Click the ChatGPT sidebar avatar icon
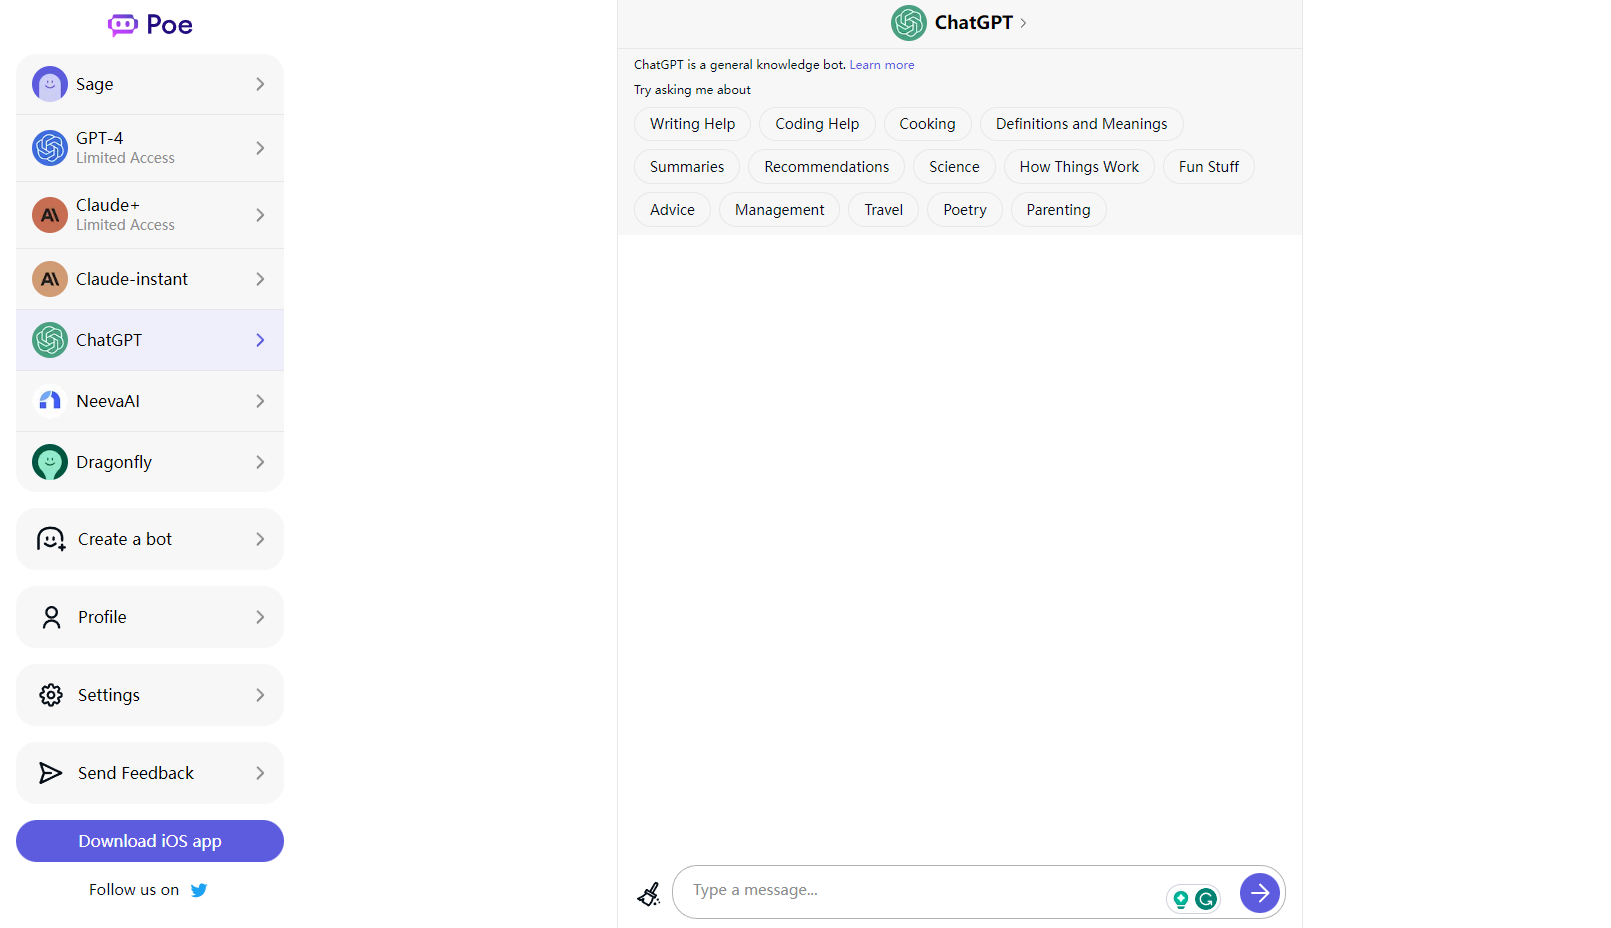The image size is (1611, 928). click(50, 340)
